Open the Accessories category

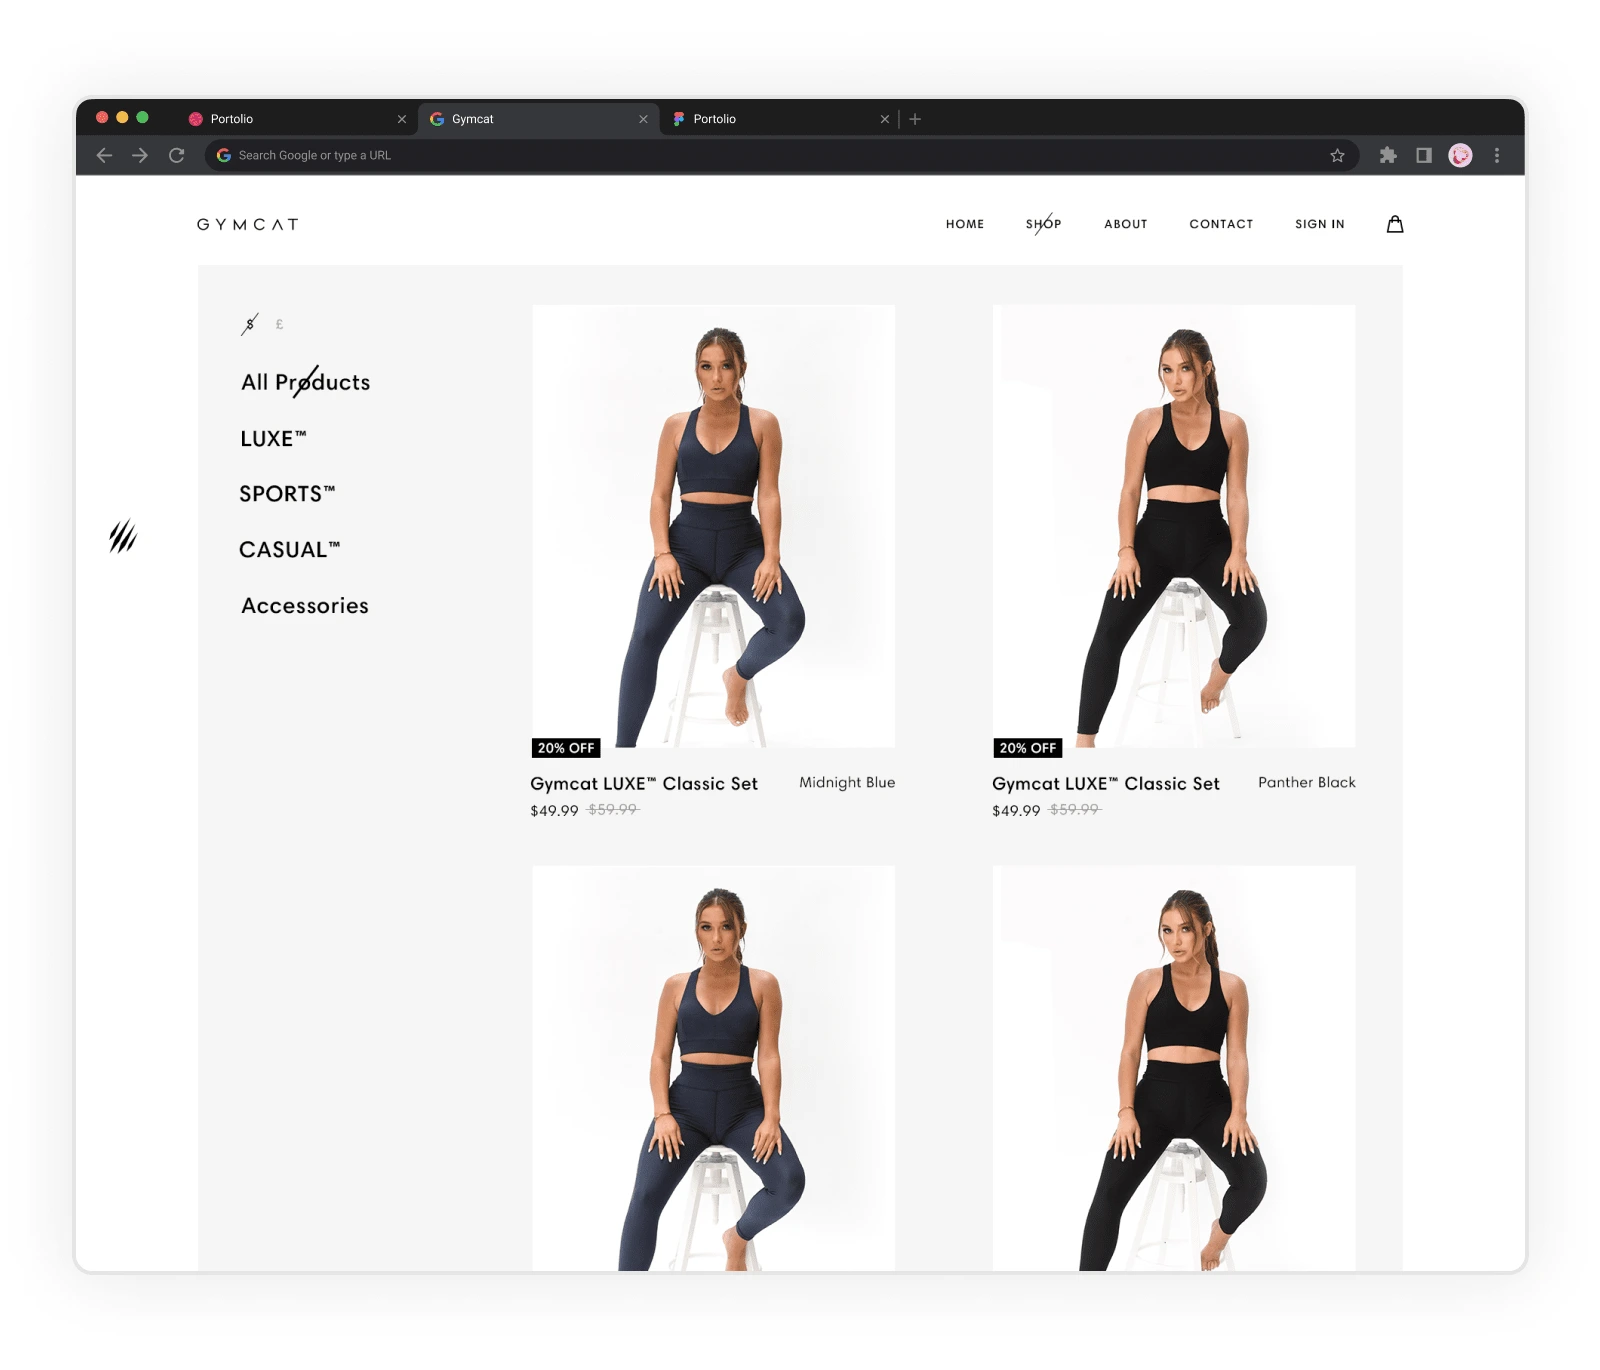pos(305,605)
